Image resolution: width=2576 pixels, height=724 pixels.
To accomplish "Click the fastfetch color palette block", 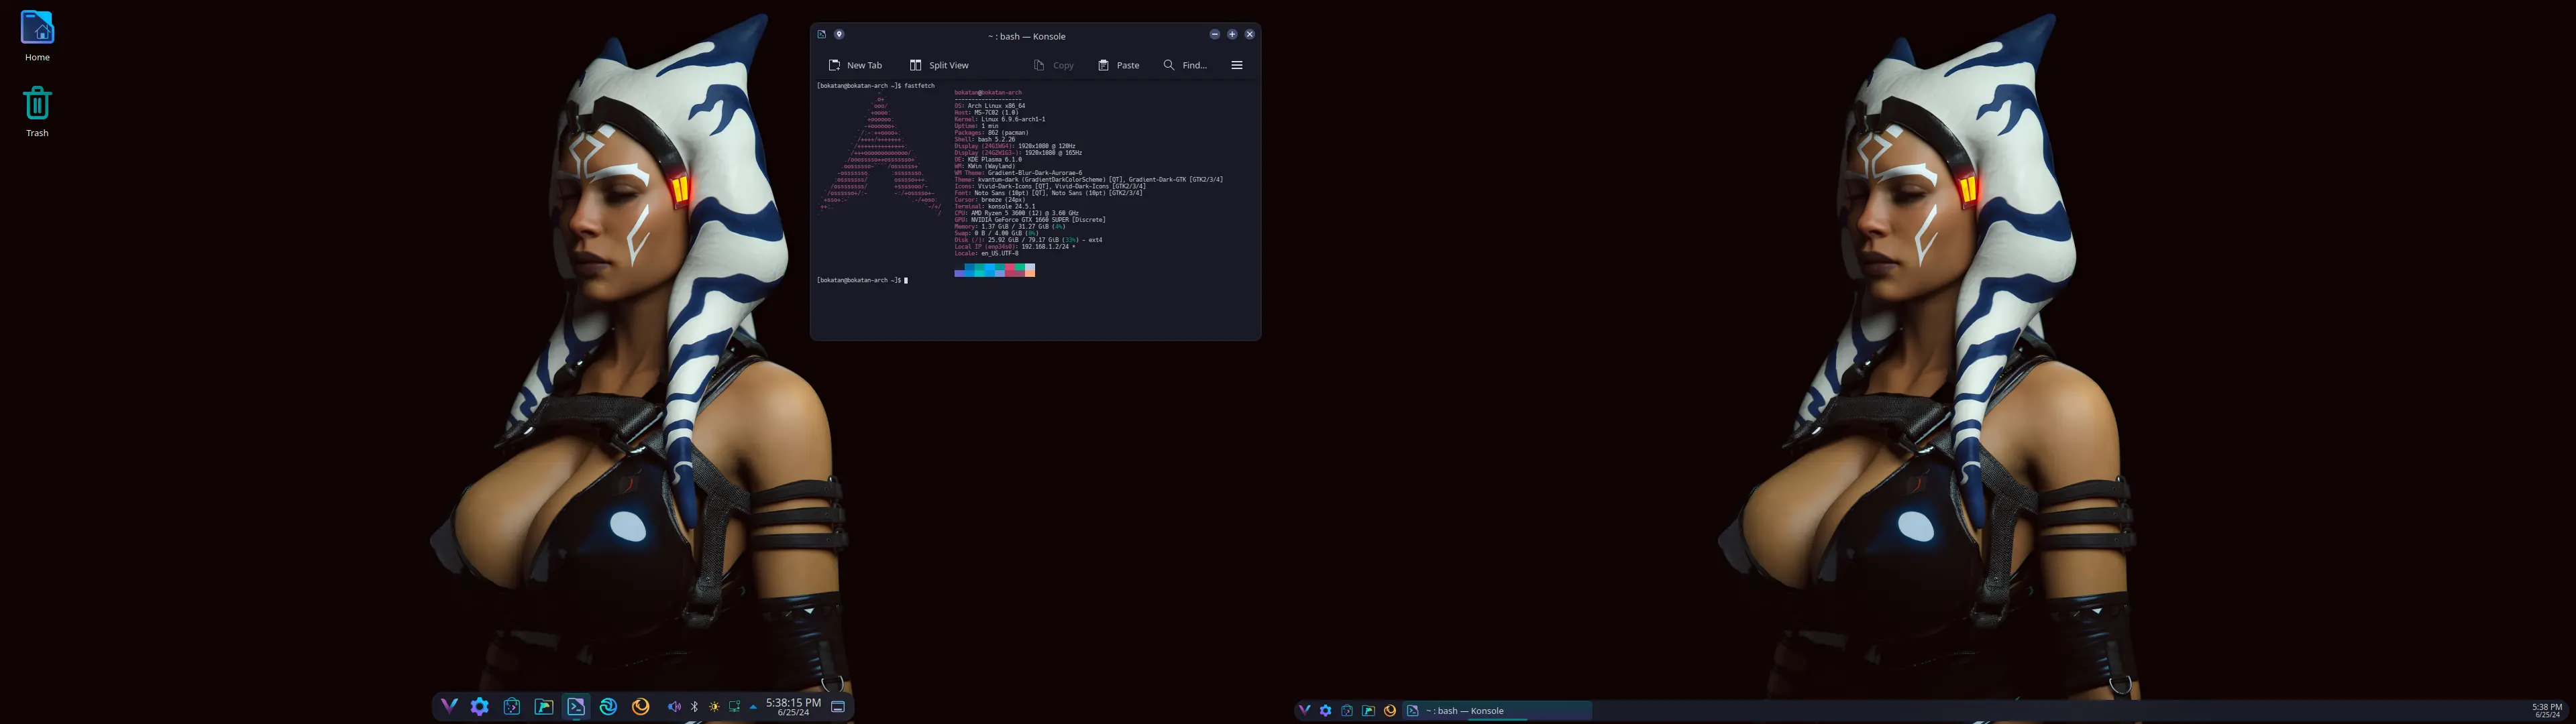I will [995, 270].
